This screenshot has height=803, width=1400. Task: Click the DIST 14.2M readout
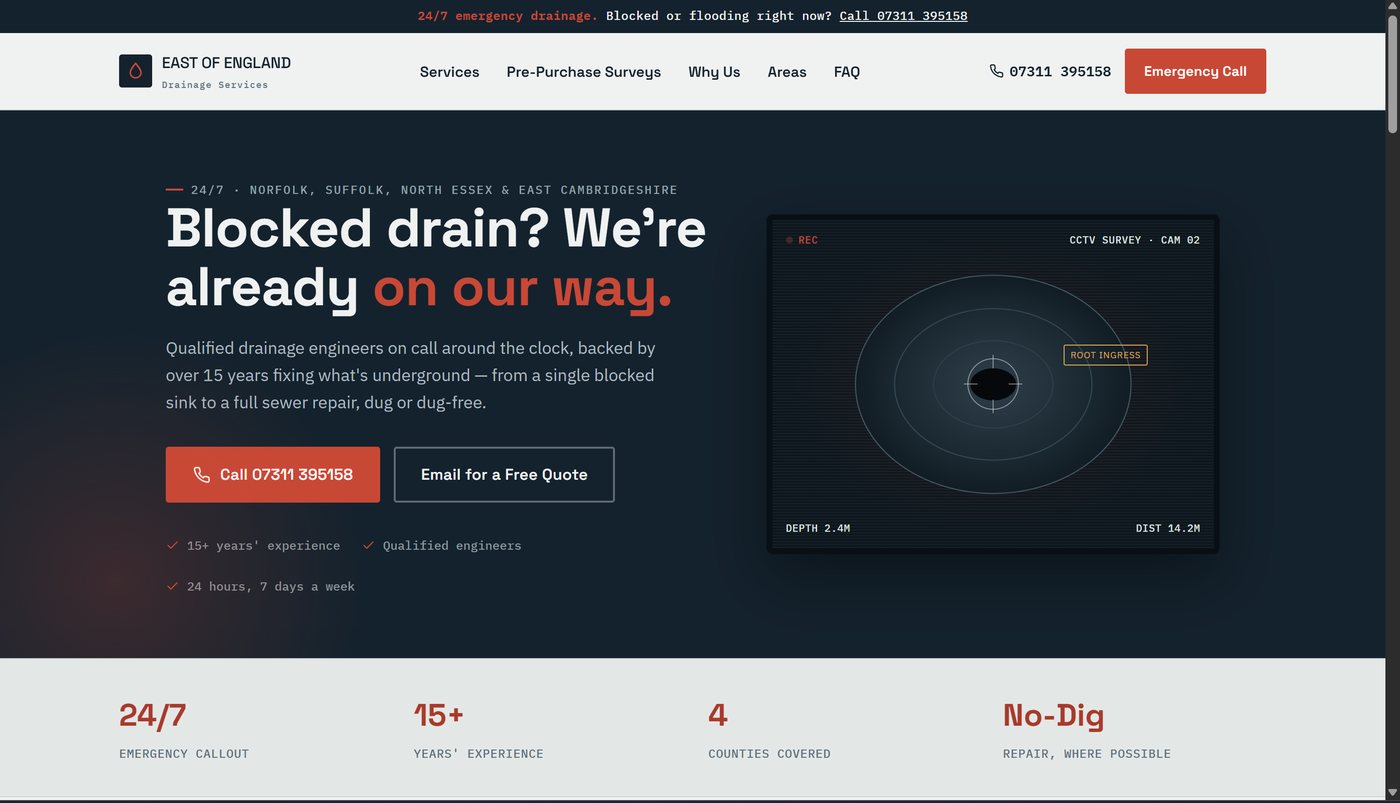(x=1168, y=528)
